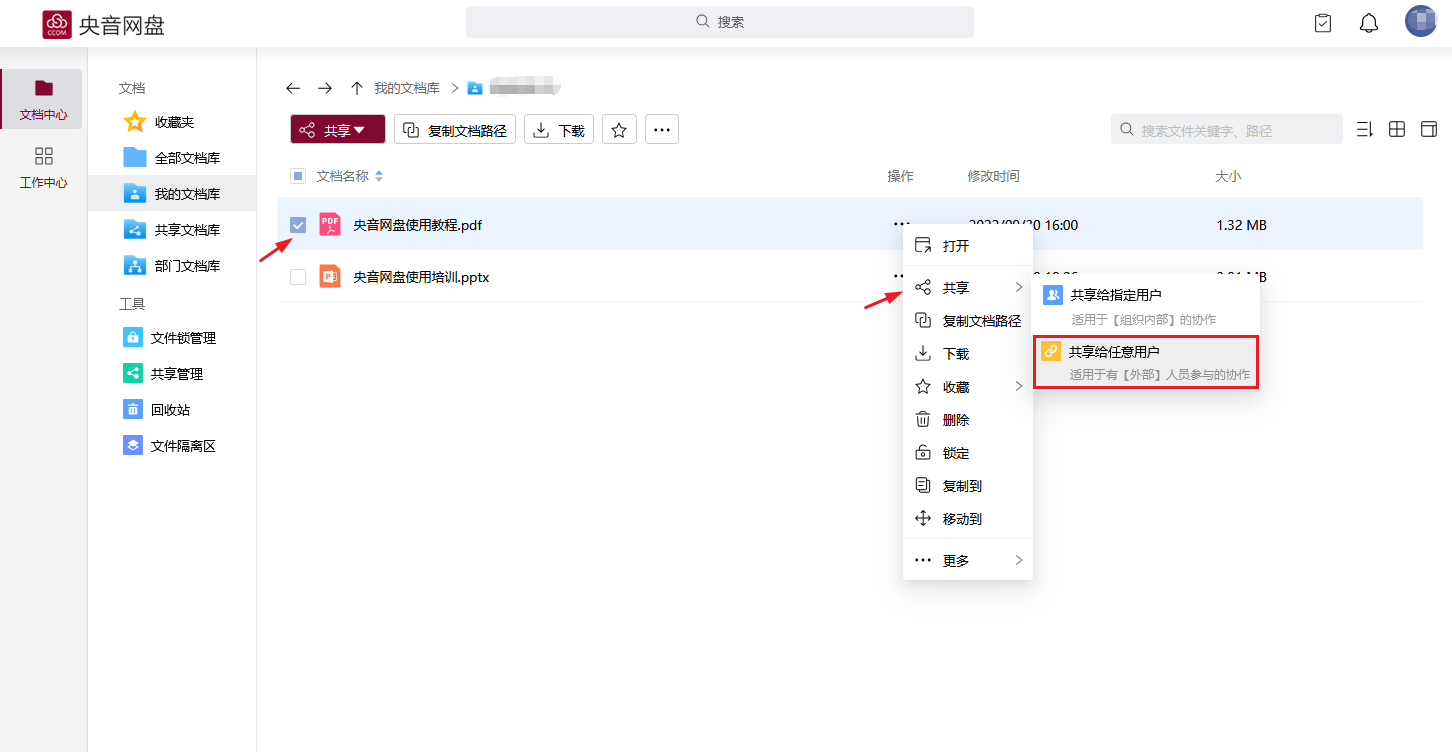
Task: Click the 下载 button in toolbar
Action: (559, 130)
